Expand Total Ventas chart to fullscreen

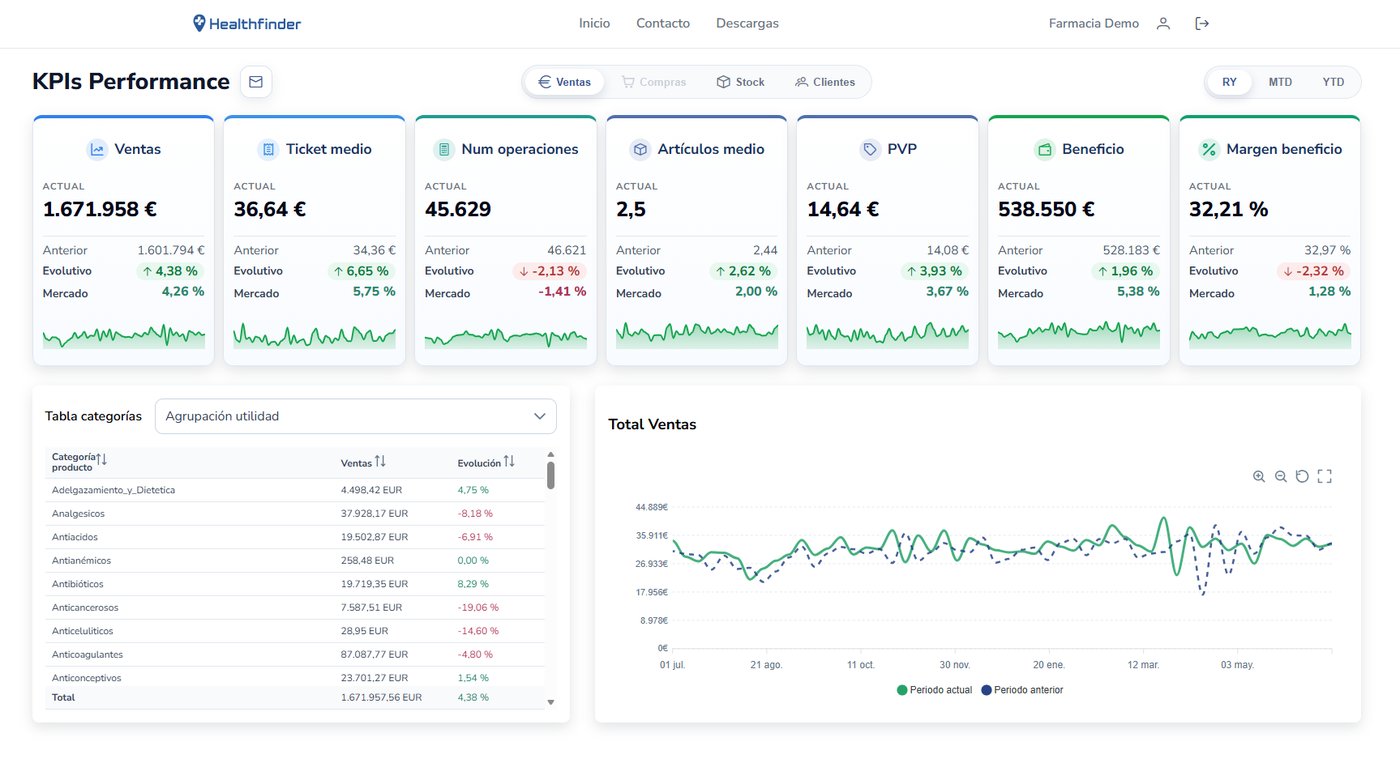coord(1324,476)
